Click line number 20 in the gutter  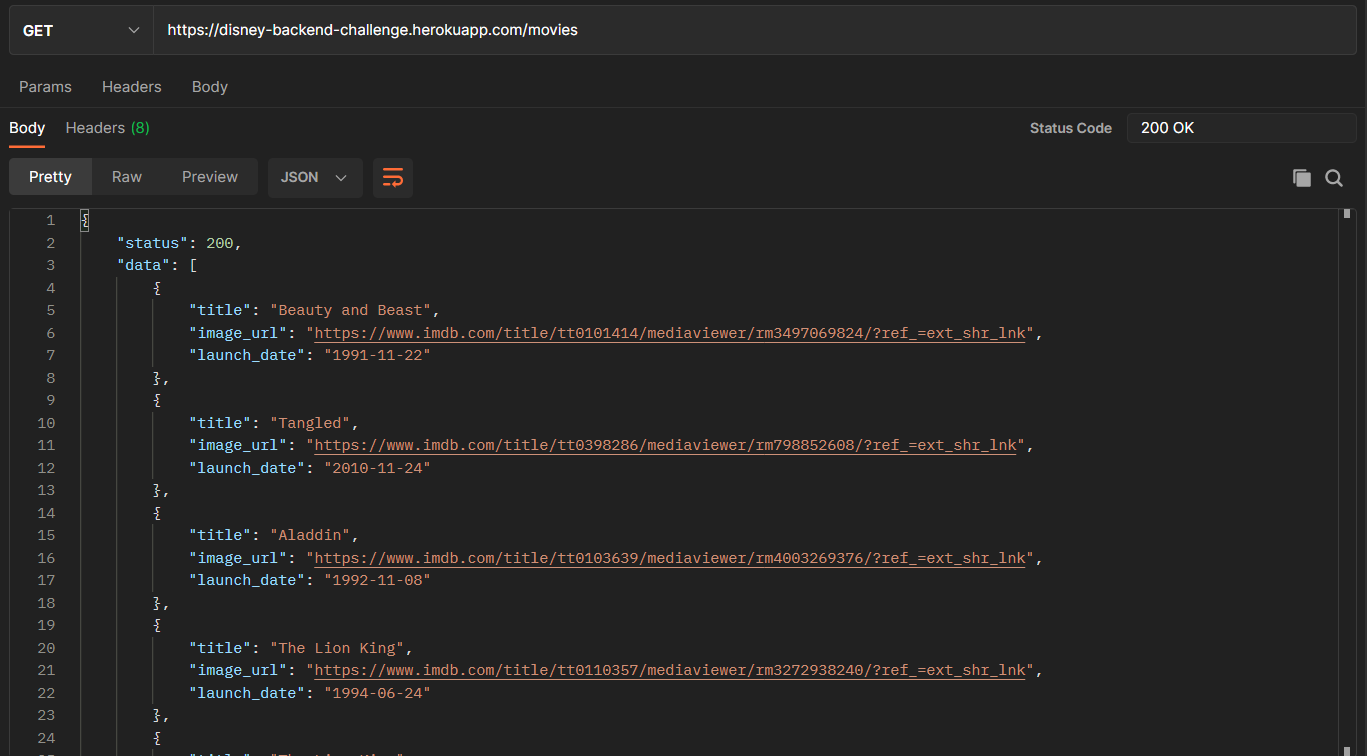[46, 648]
